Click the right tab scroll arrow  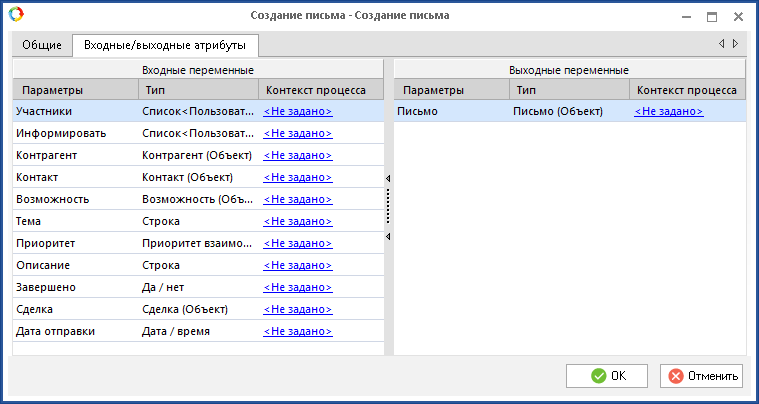tap(736, 44)
